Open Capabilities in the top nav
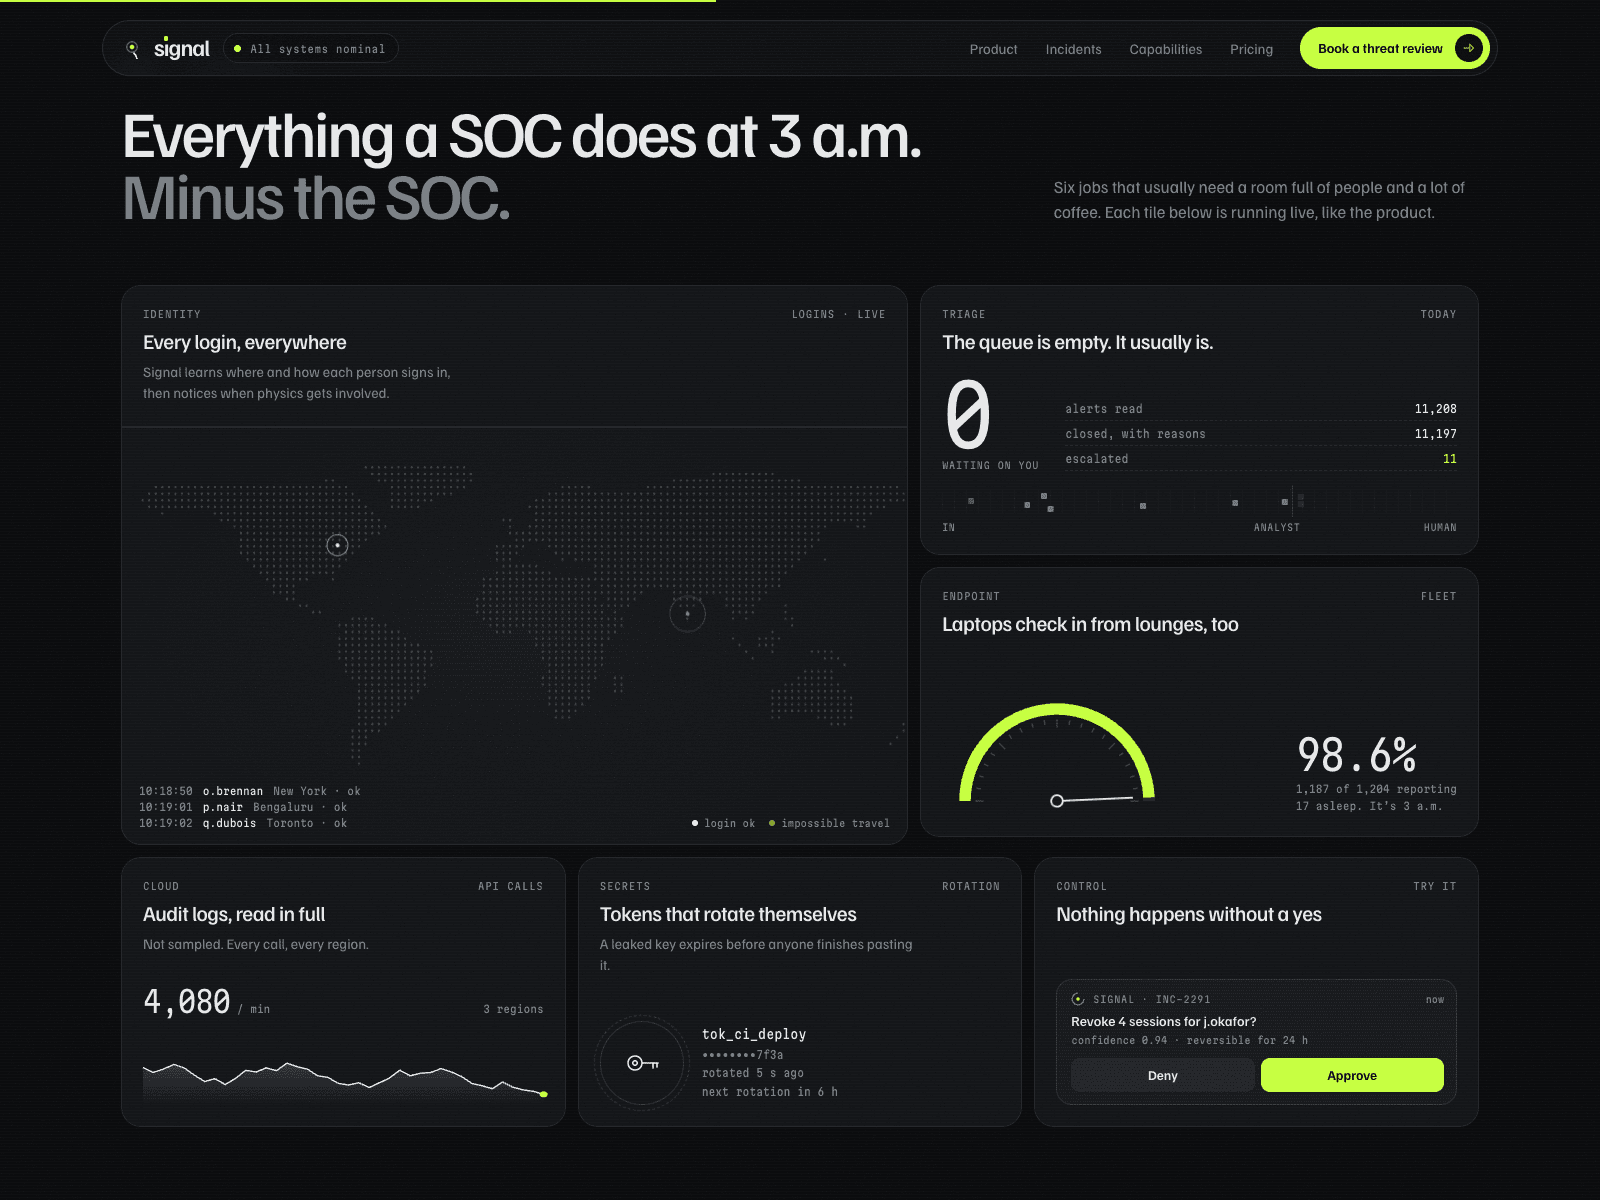Viewport: 1600px width, 1200px height. point(1166,49)
